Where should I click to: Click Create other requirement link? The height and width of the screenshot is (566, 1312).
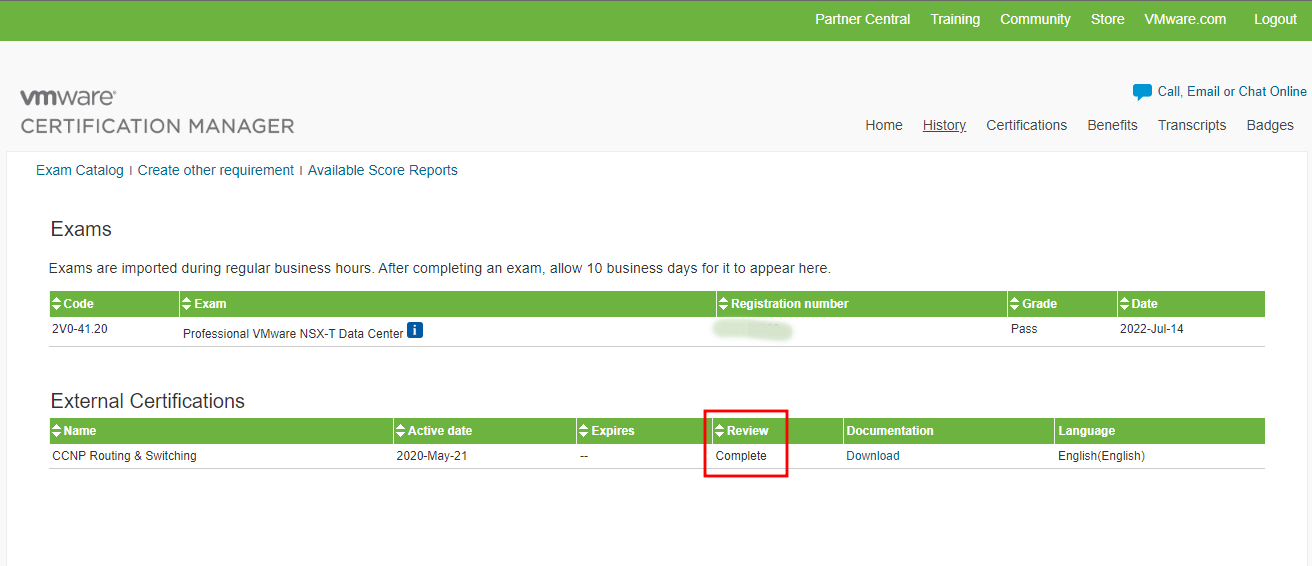tap(216, 170)
